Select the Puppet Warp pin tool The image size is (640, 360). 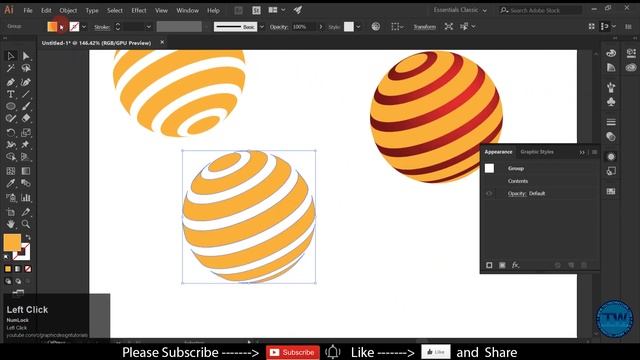pyautogui.click(x=26, y=144)
